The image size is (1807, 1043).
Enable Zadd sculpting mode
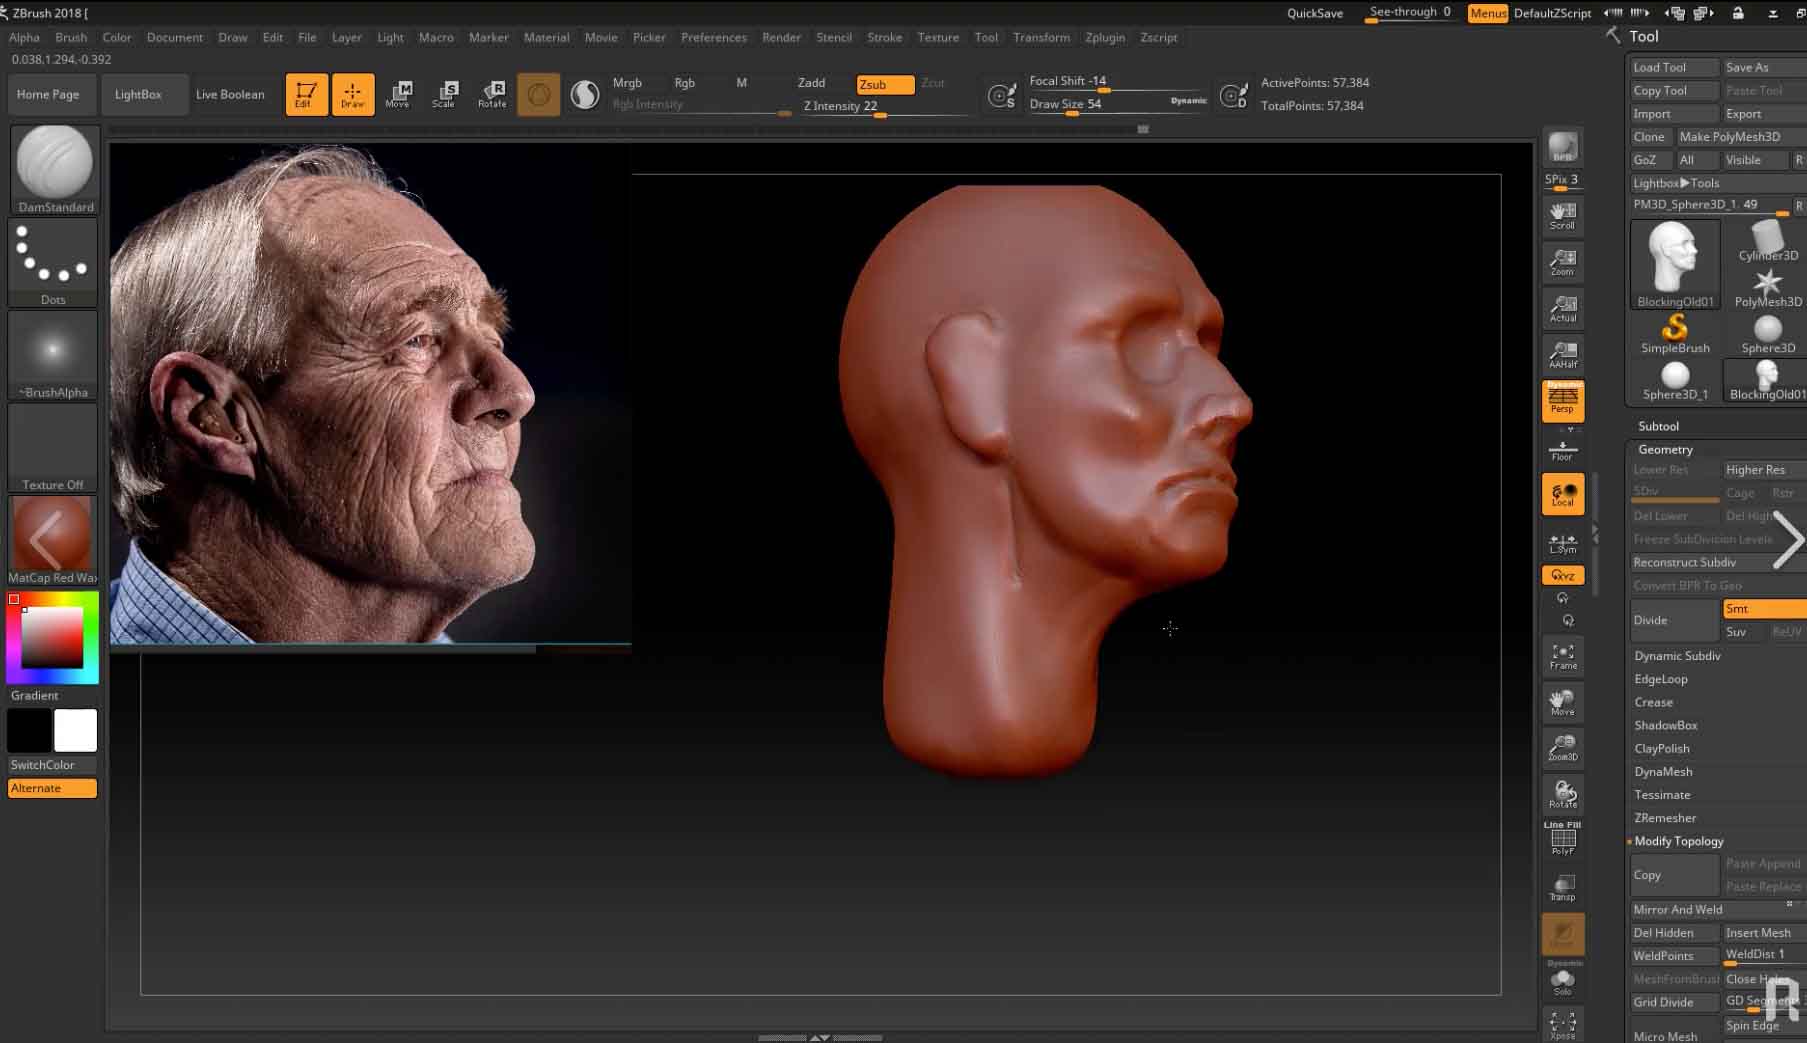point(811,83)
